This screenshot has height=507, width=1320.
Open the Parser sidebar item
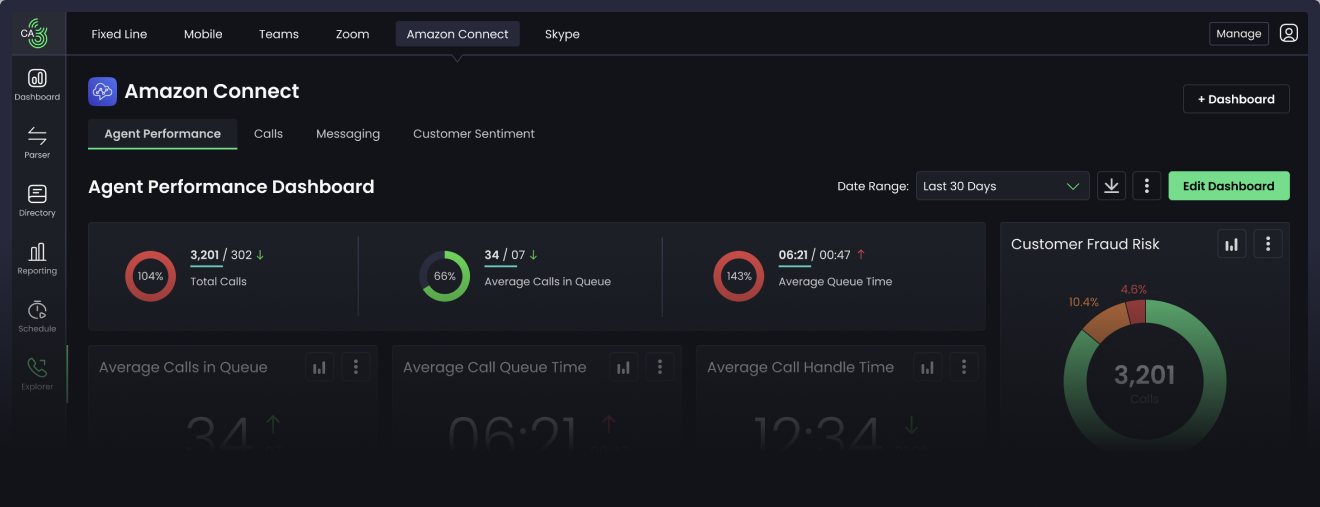coord(37,142)
